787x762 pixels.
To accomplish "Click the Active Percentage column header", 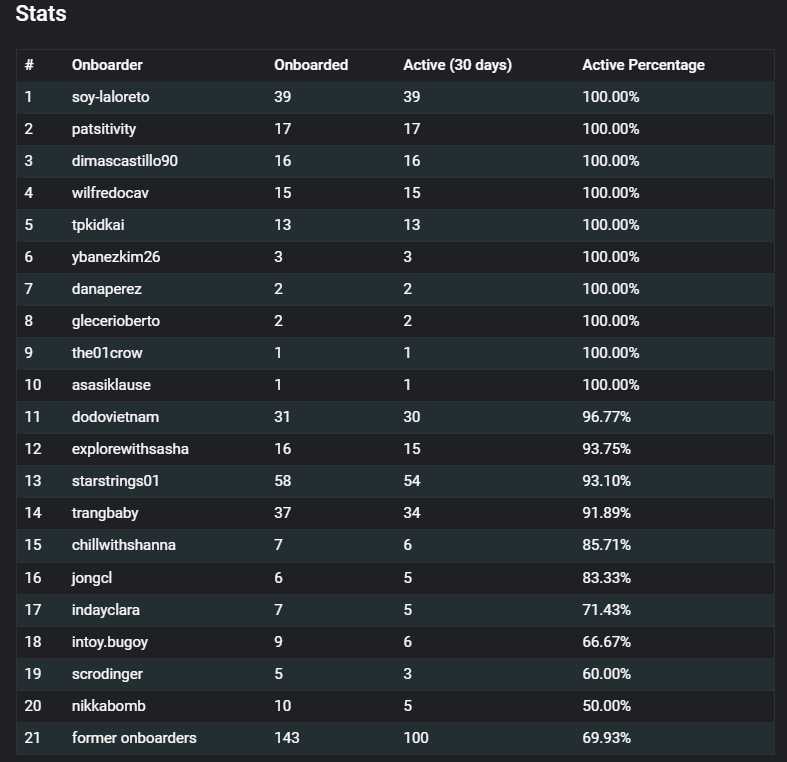I will 643,65.
